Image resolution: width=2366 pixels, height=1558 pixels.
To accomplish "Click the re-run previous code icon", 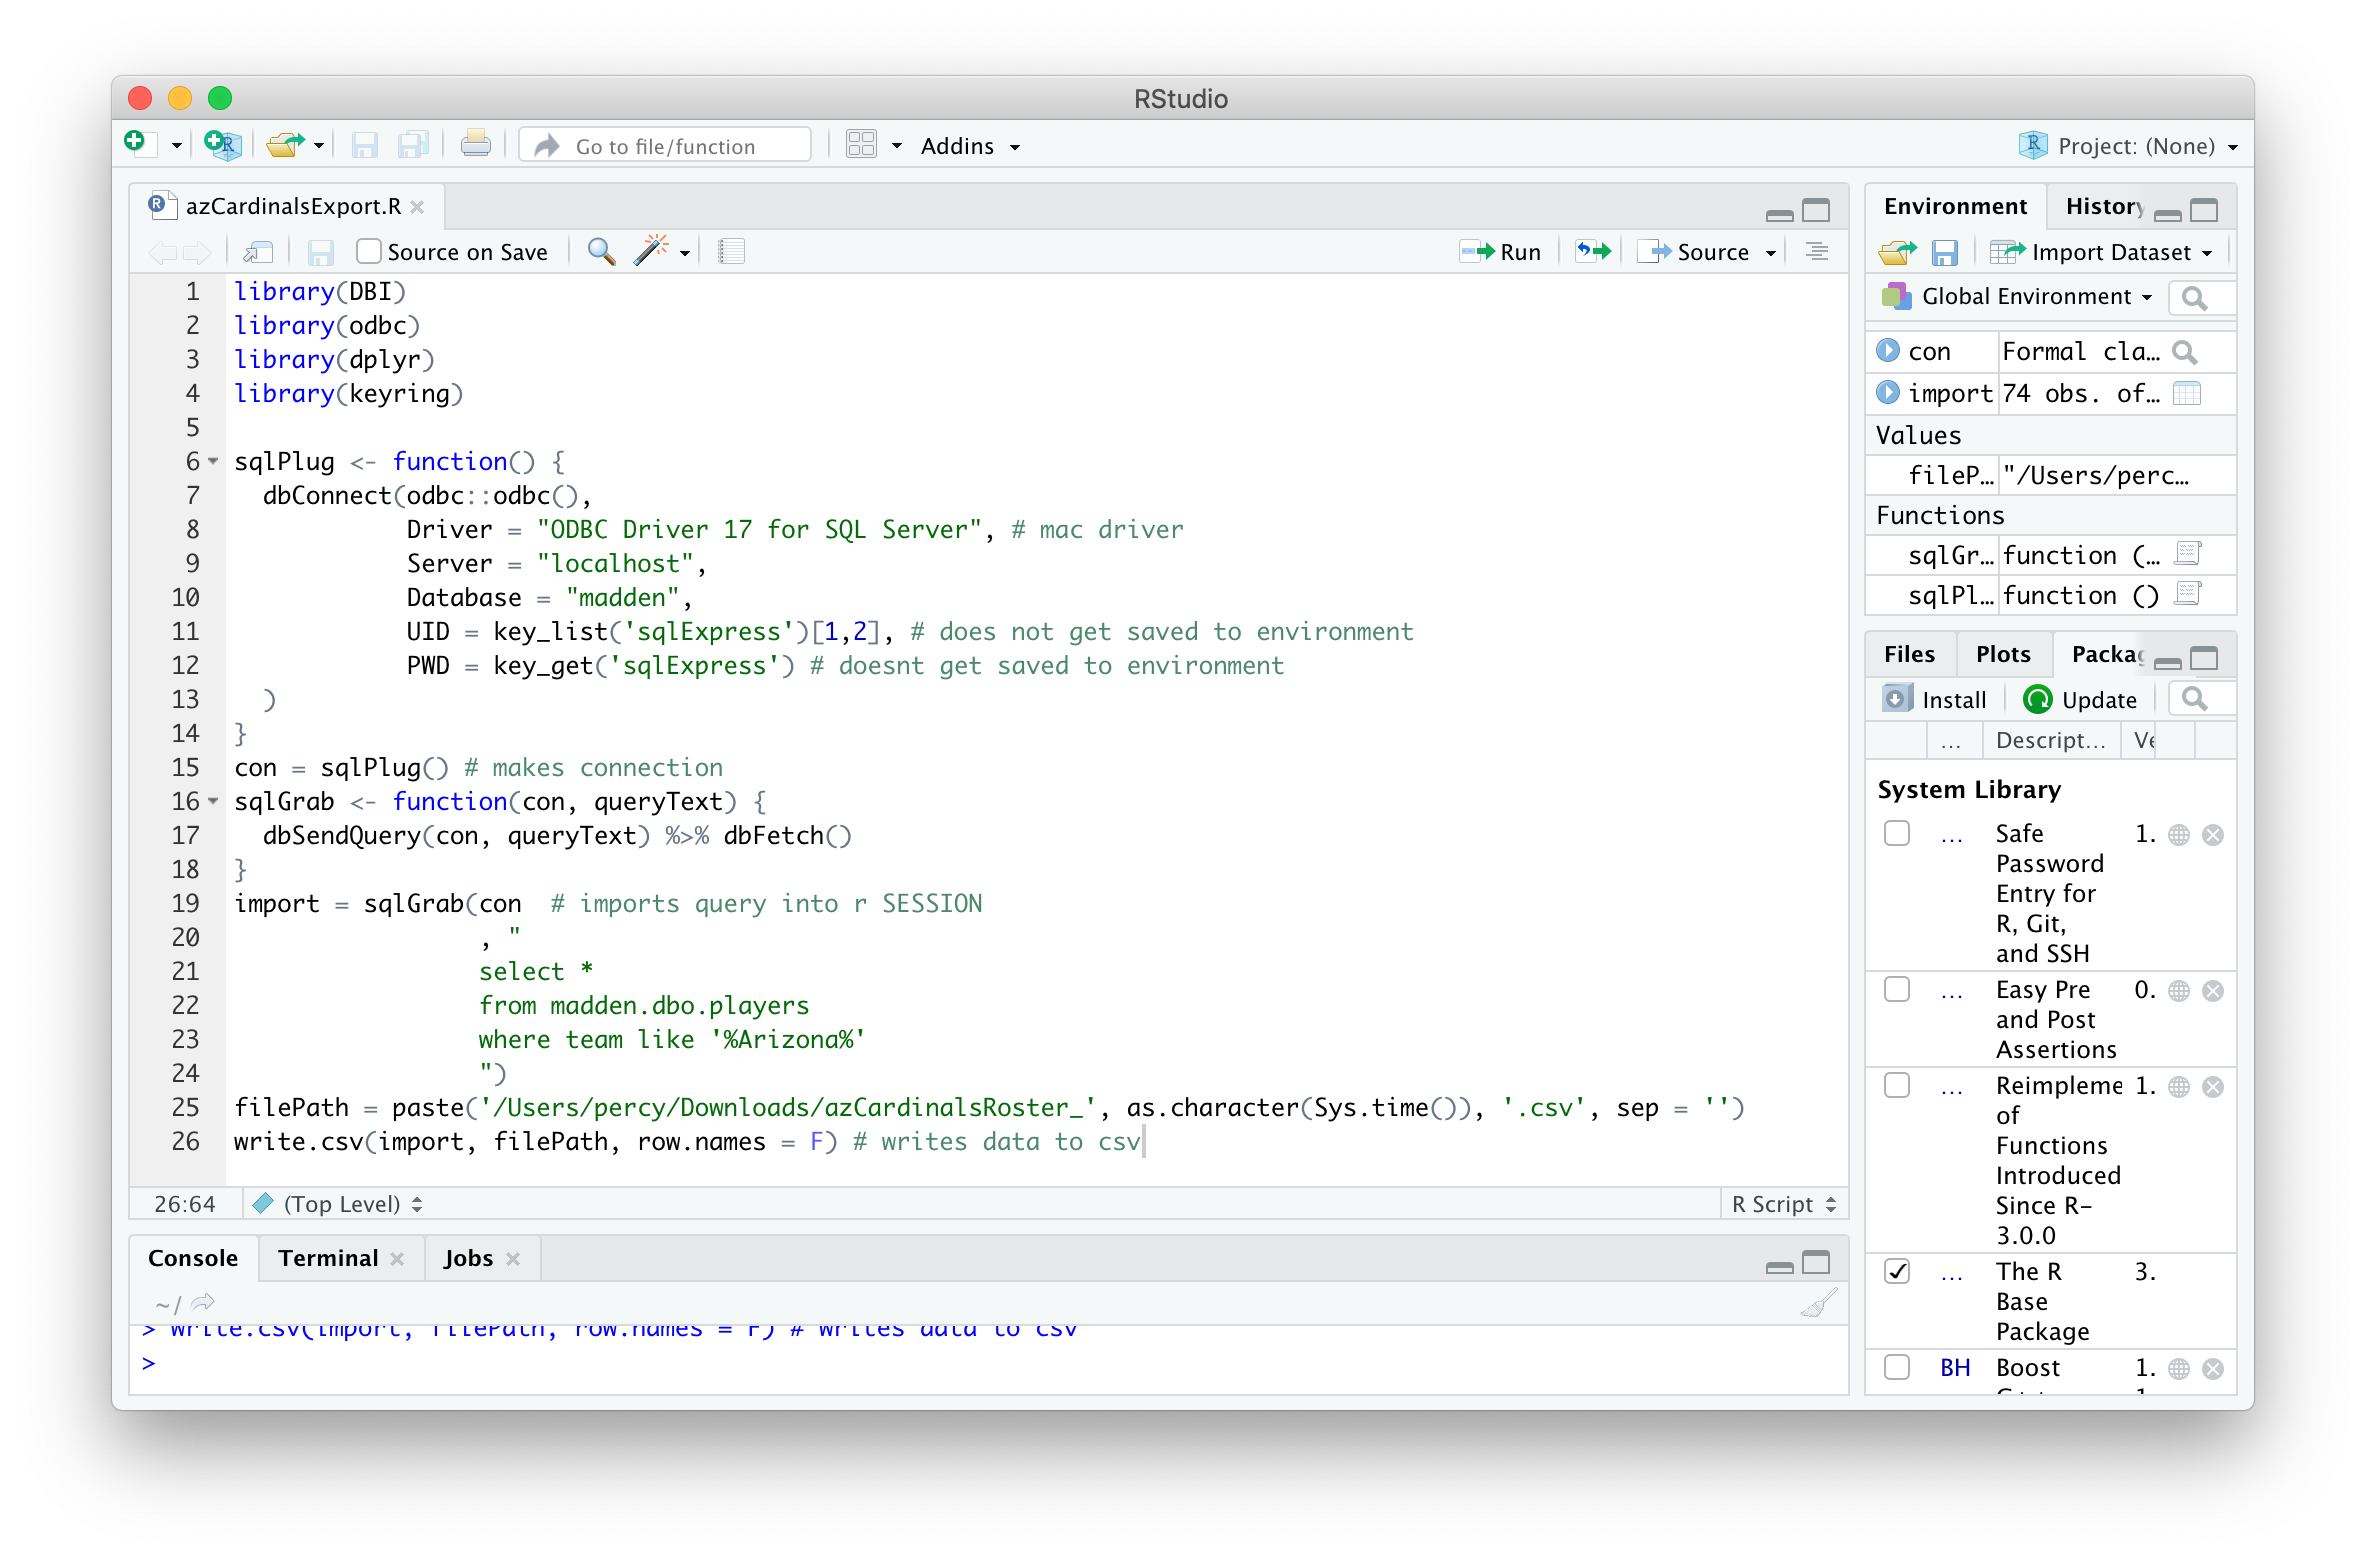I will (x=1594, y=251).
